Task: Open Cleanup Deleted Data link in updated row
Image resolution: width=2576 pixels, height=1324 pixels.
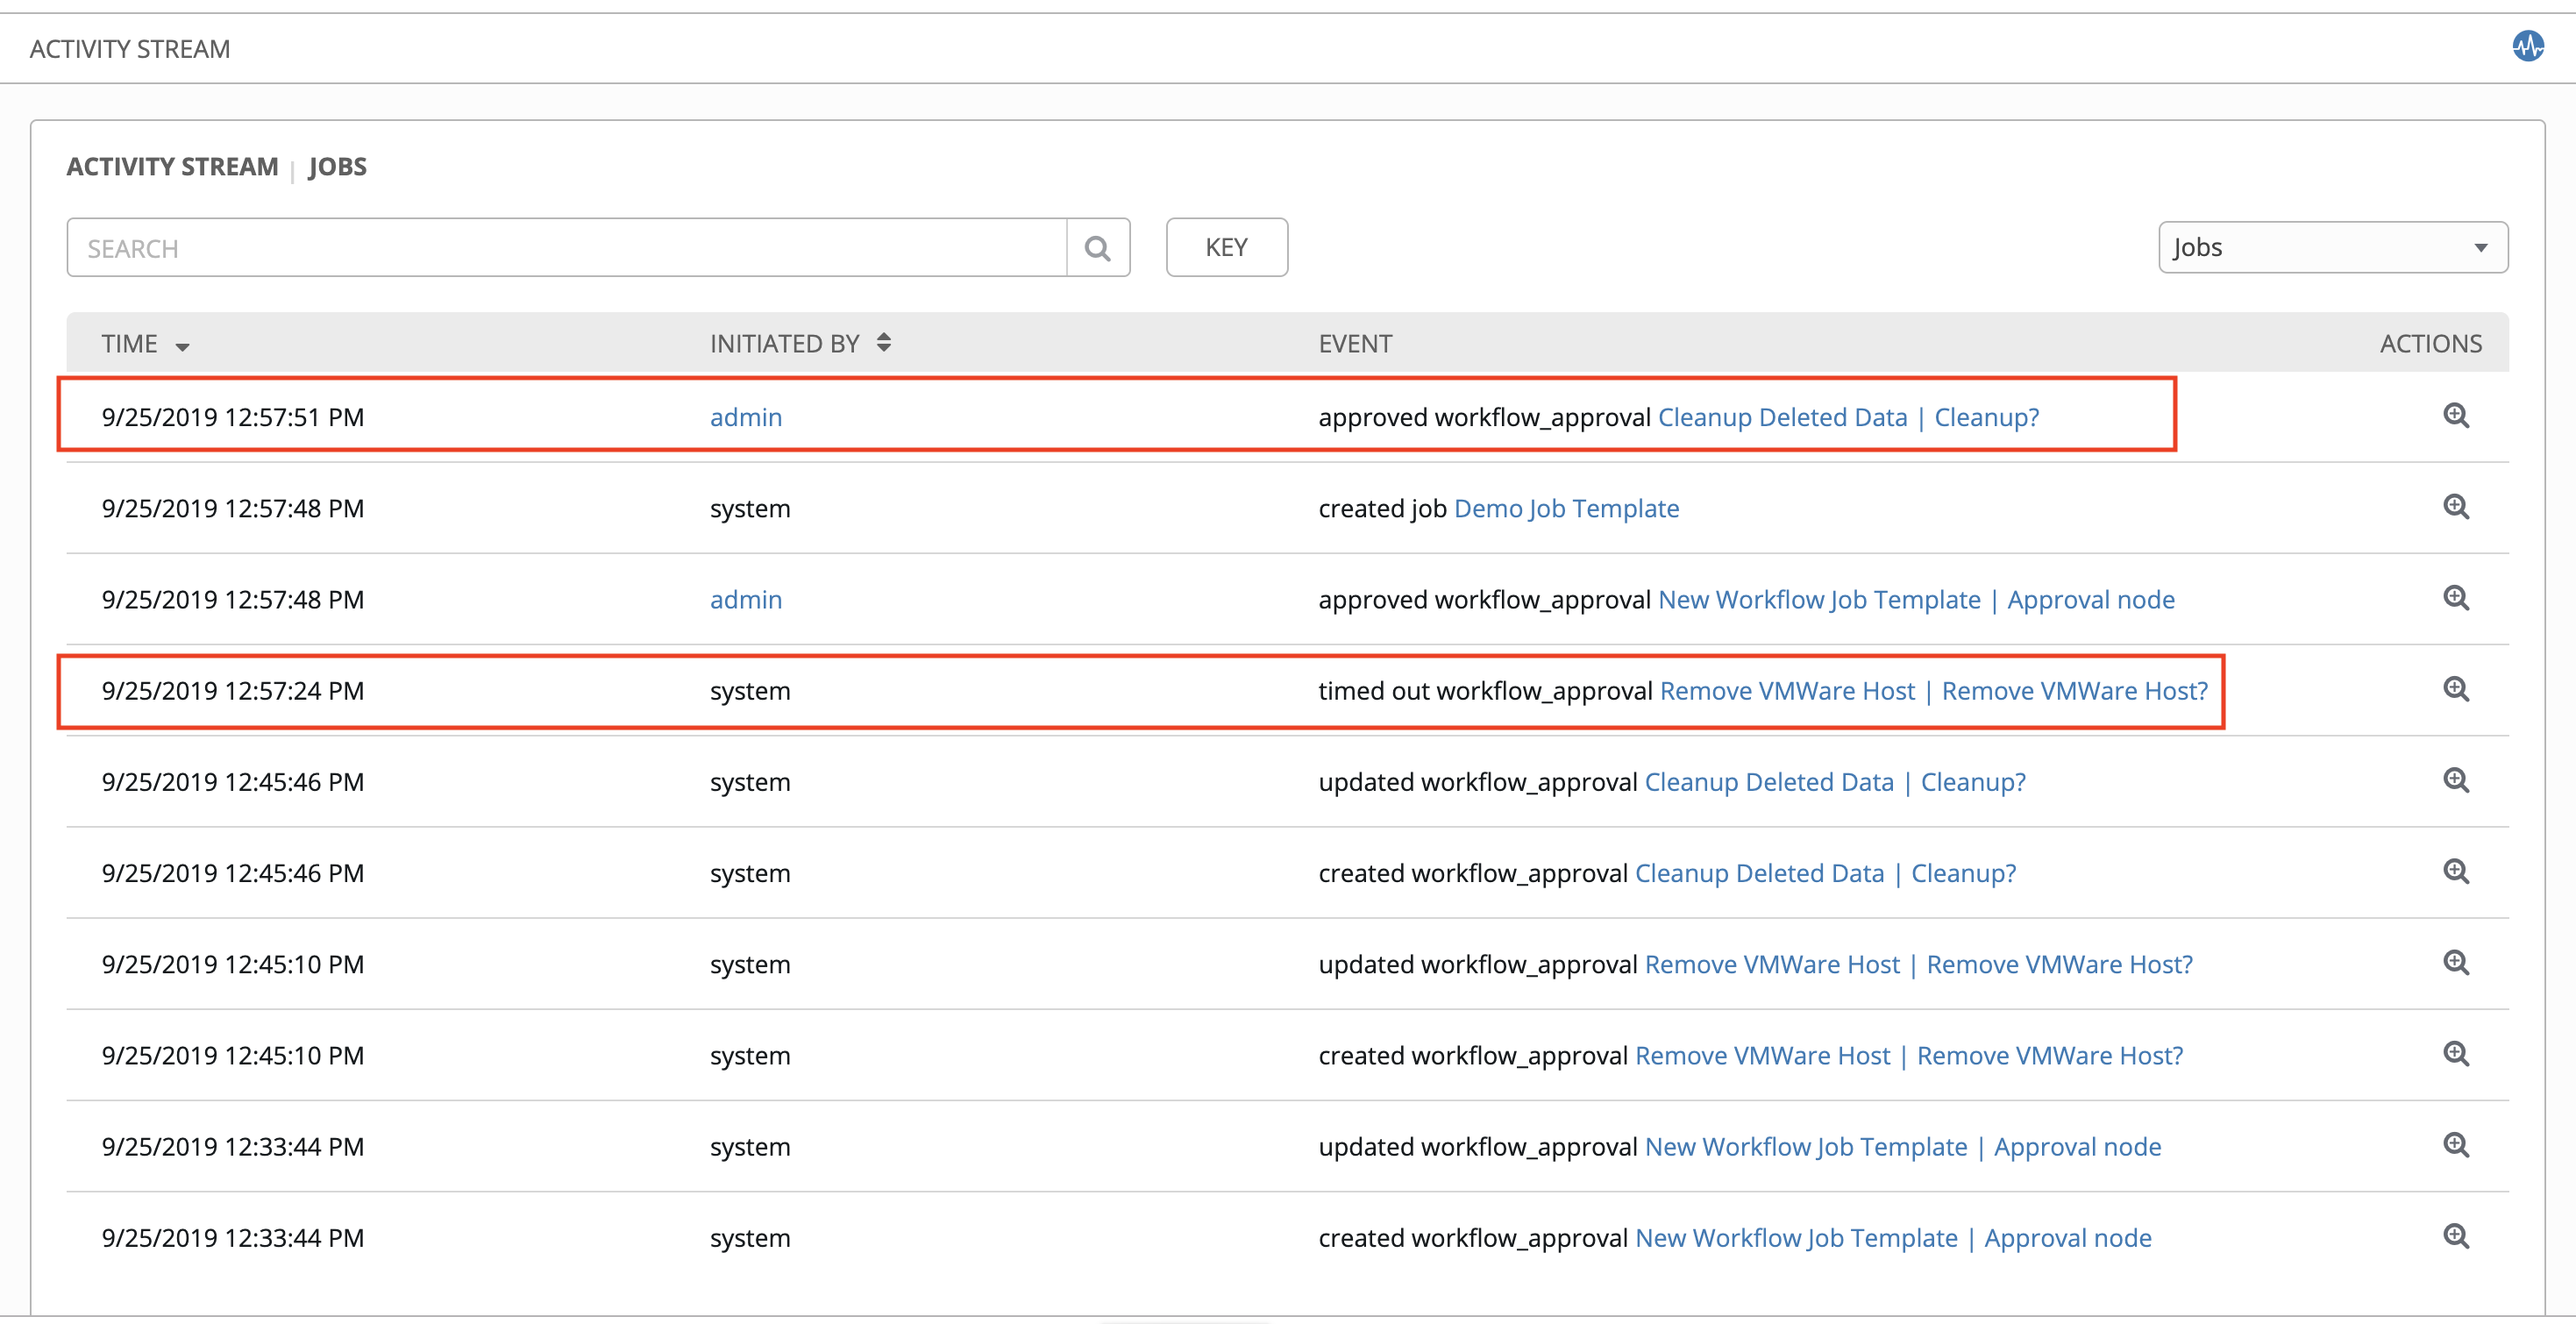Action: 1769,782
